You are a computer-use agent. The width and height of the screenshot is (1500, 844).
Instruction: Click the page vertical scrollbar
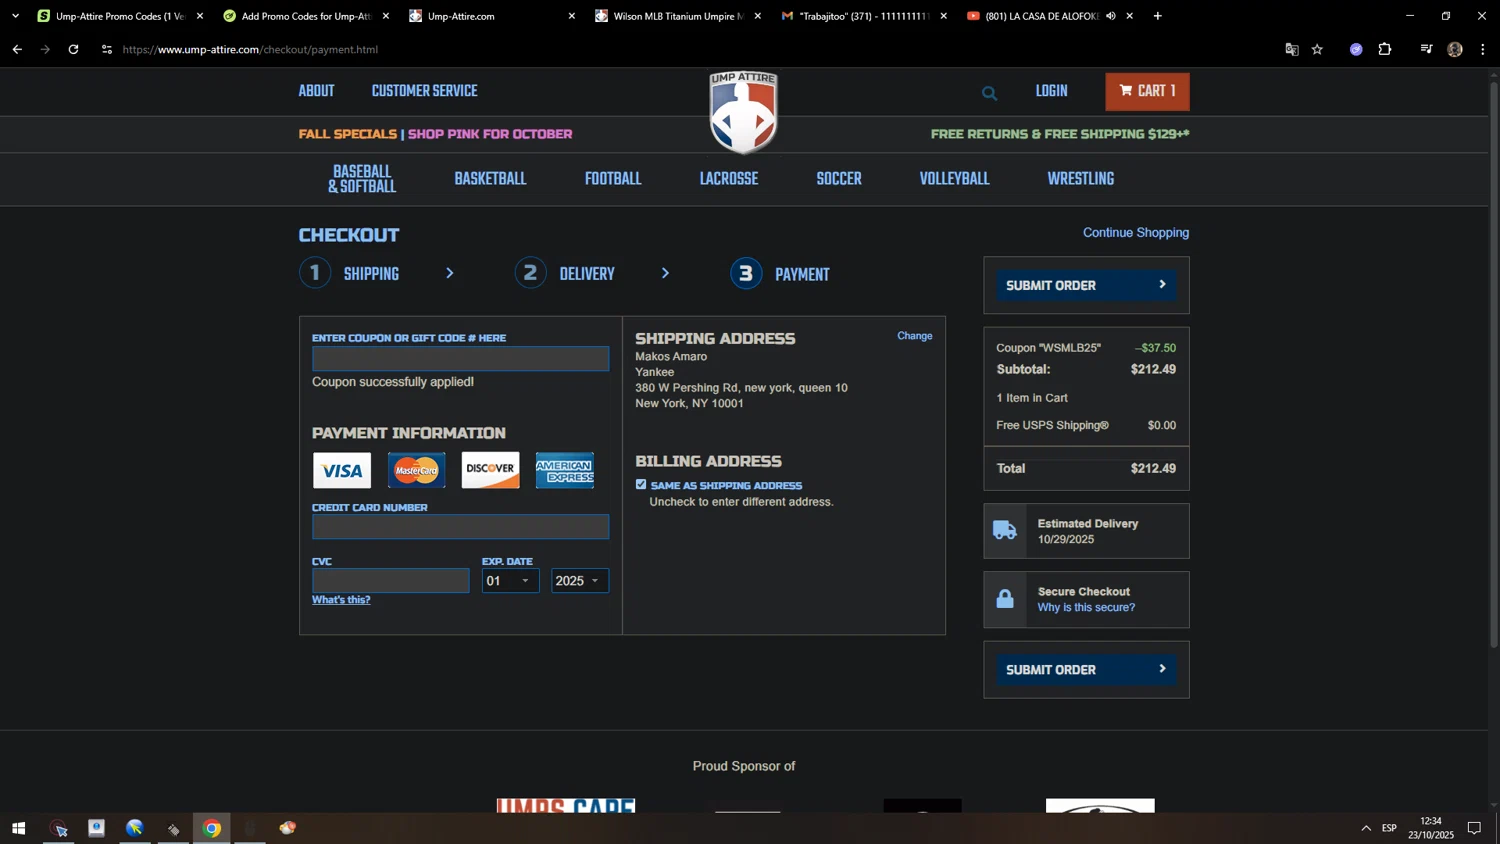click(x=1494, y=365)
